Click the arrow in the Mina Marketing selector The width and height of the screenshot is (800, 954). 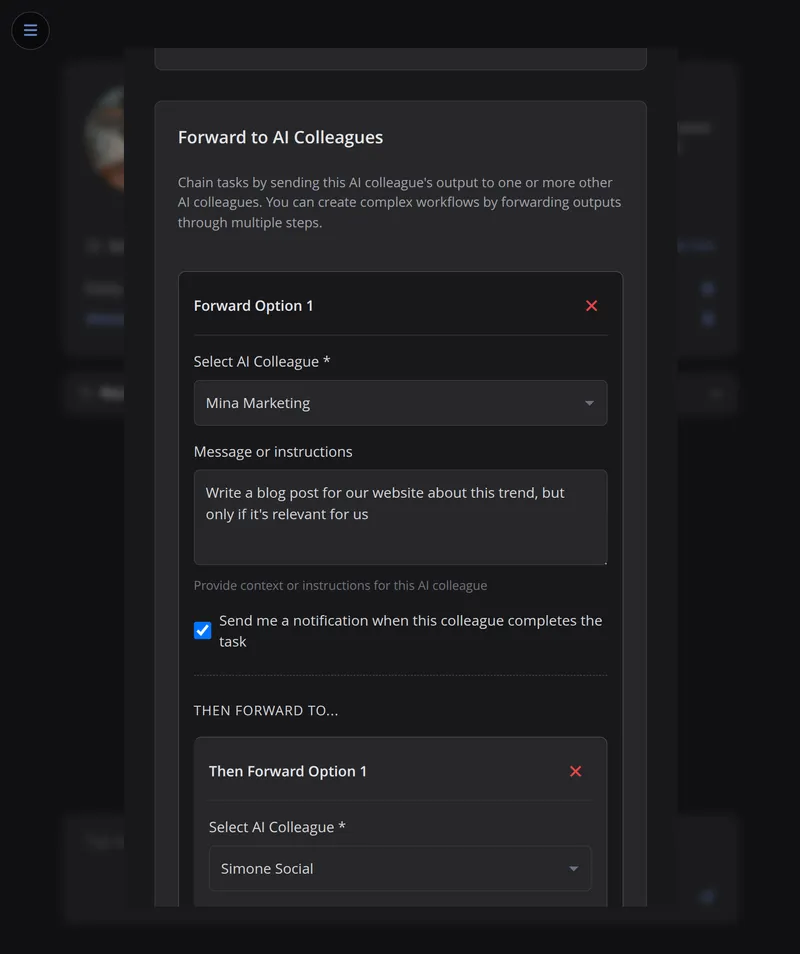tap(589, 403)
